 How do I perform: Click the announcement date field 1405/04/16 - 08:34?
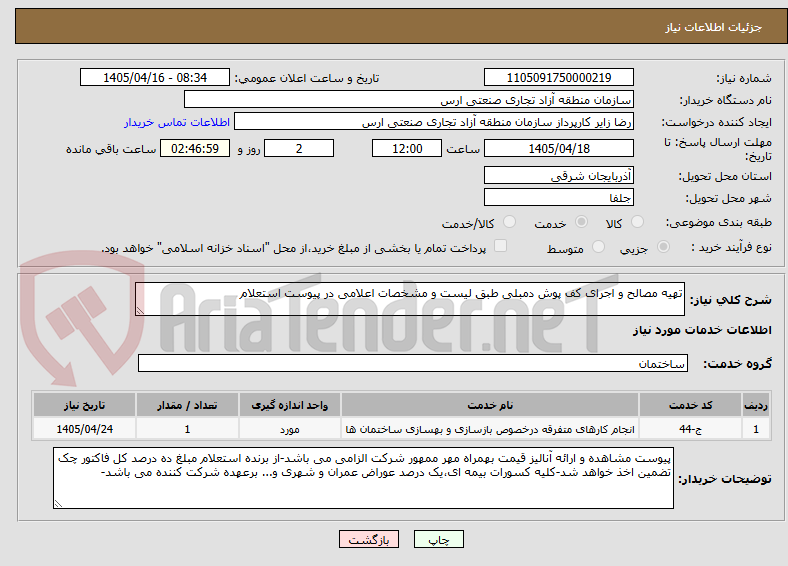(x=155, y=77)
